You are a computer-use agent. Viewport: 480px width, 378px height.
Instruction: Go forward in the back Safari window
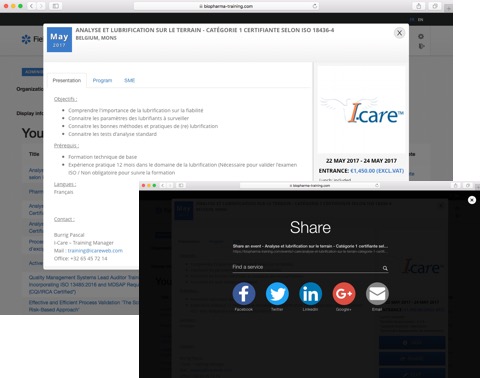click(x=41, y=6)
